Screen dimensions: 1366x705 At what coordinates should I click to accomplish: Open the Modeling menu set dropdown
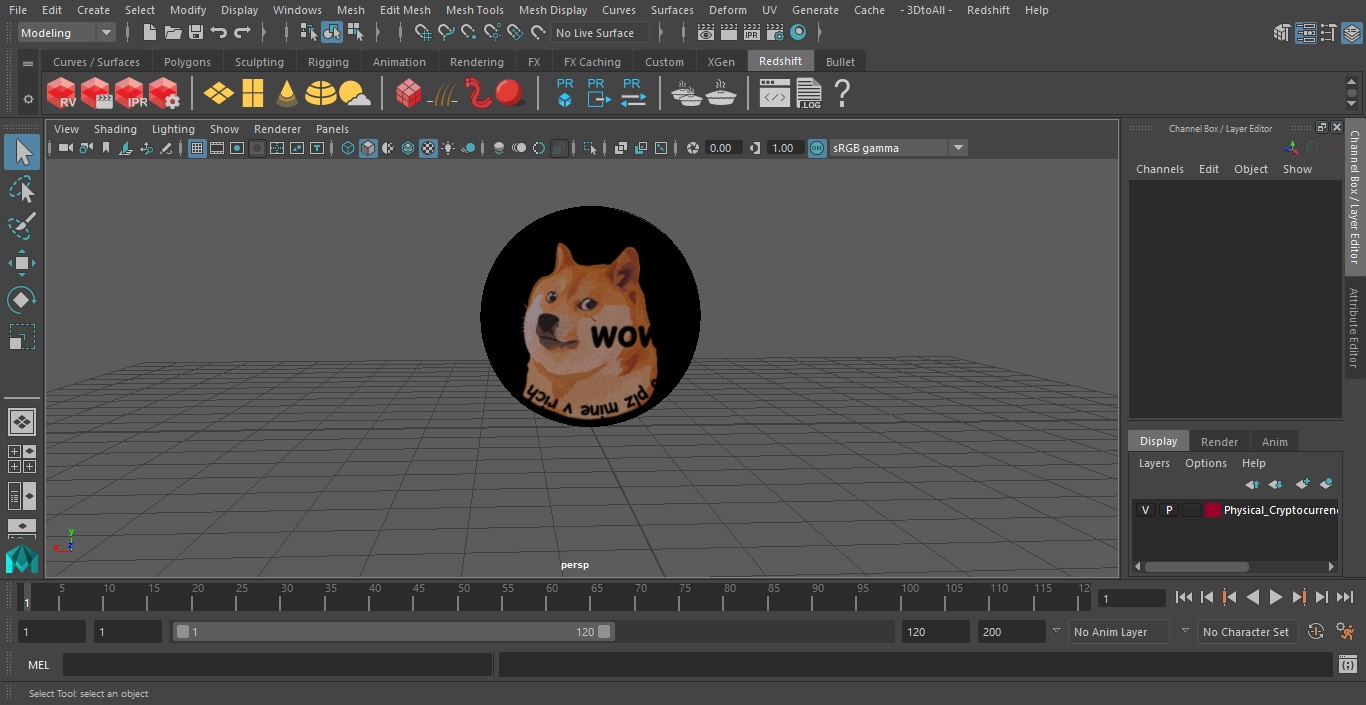click(67, 33)
